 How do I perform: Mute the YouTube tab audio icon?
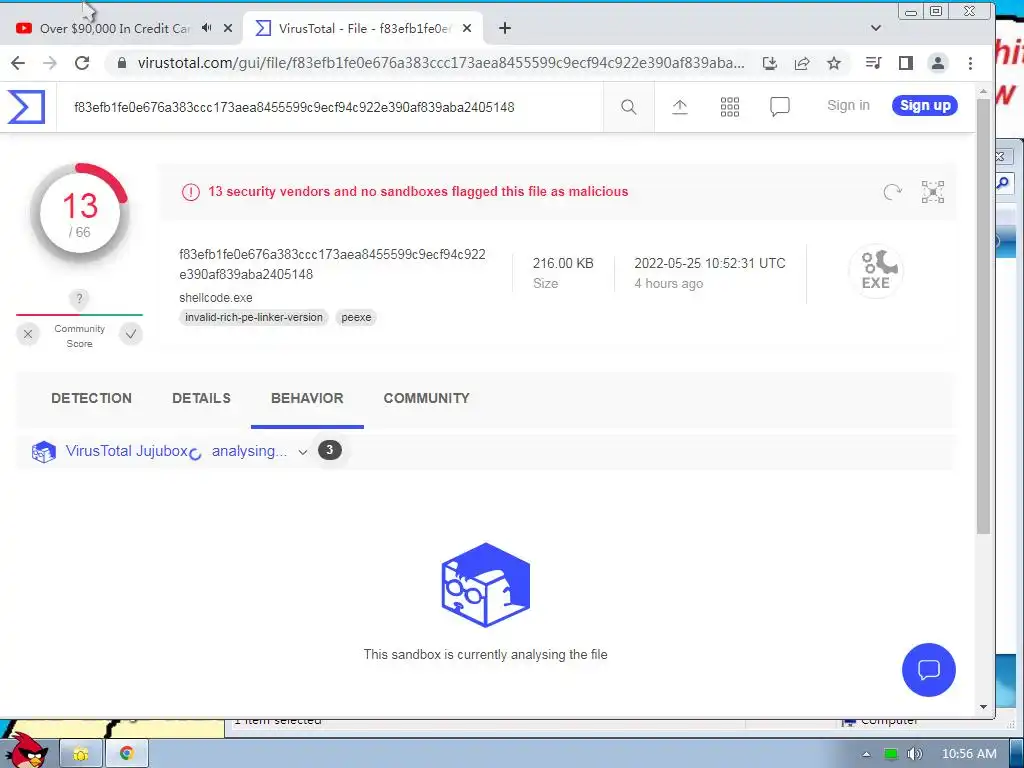click(207, 28)
